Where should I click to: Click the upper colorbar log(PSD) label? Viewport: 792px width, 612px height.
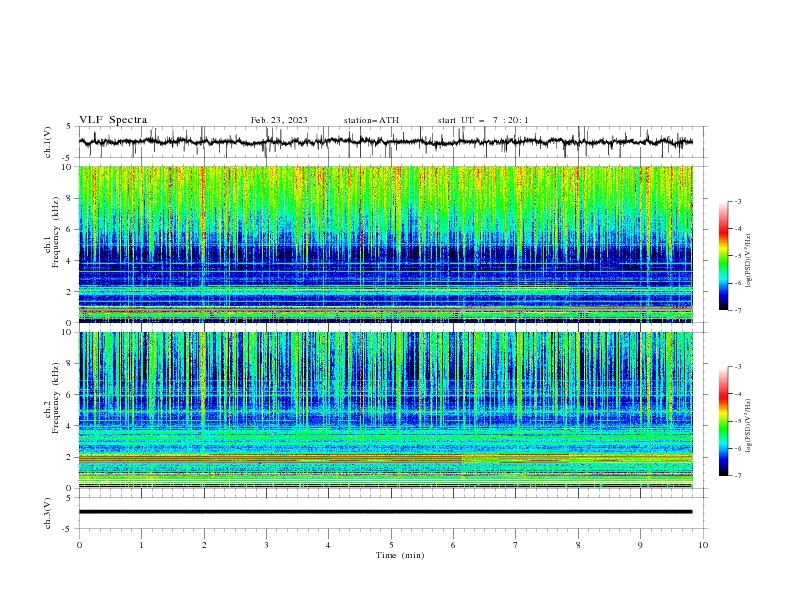[748, 261]
